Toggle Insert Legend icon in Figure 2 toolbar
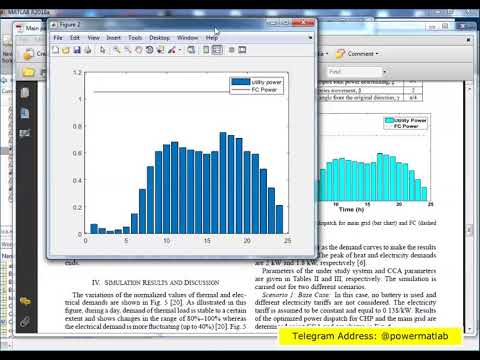Image resolution: width=480 pixels, height=360 pixels. click(217, 50)
